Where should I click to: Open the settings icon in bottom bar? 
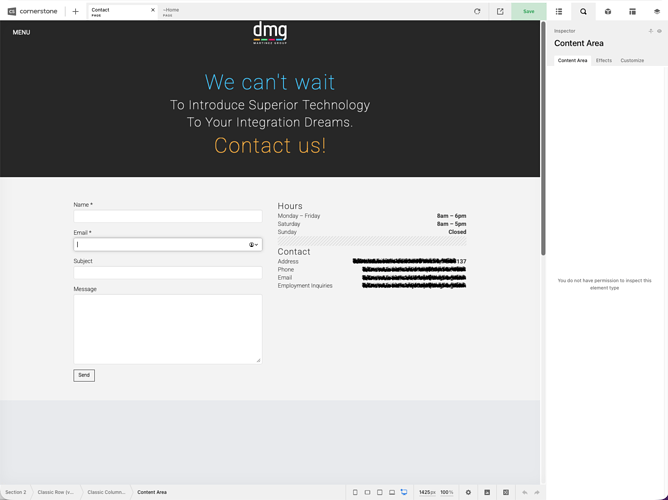(x=468, y=492)
